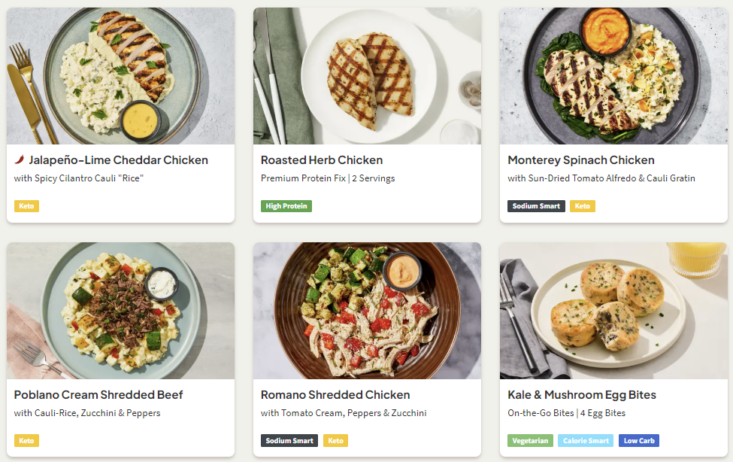Click the Jalapeño-Lime Cheddar Chicken title
The width and height of the screenshot is (733, 462).
118,160
